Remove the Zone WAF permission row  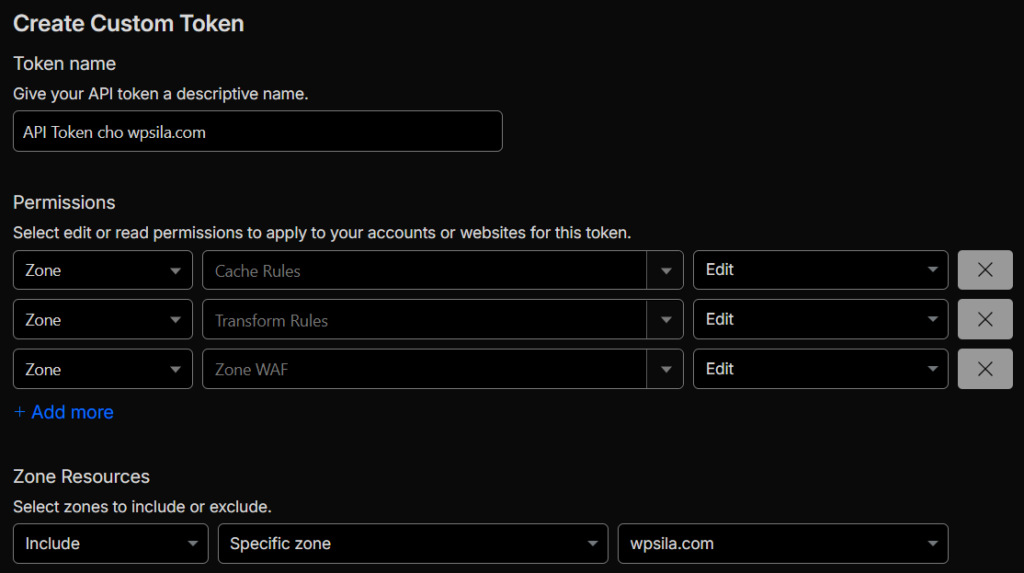click(x=985, y=369)
